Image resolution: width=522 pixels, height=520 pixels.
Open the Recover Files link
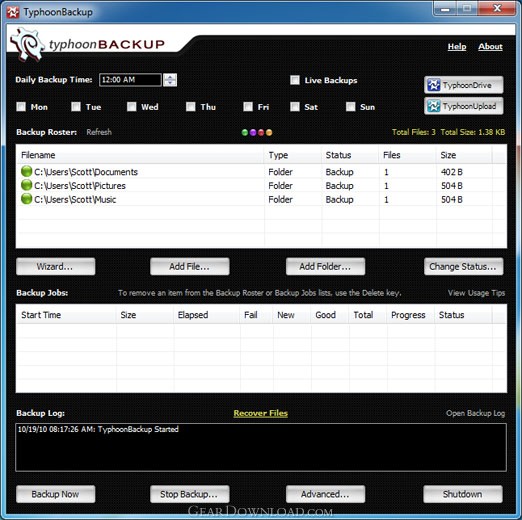(261, 413)
